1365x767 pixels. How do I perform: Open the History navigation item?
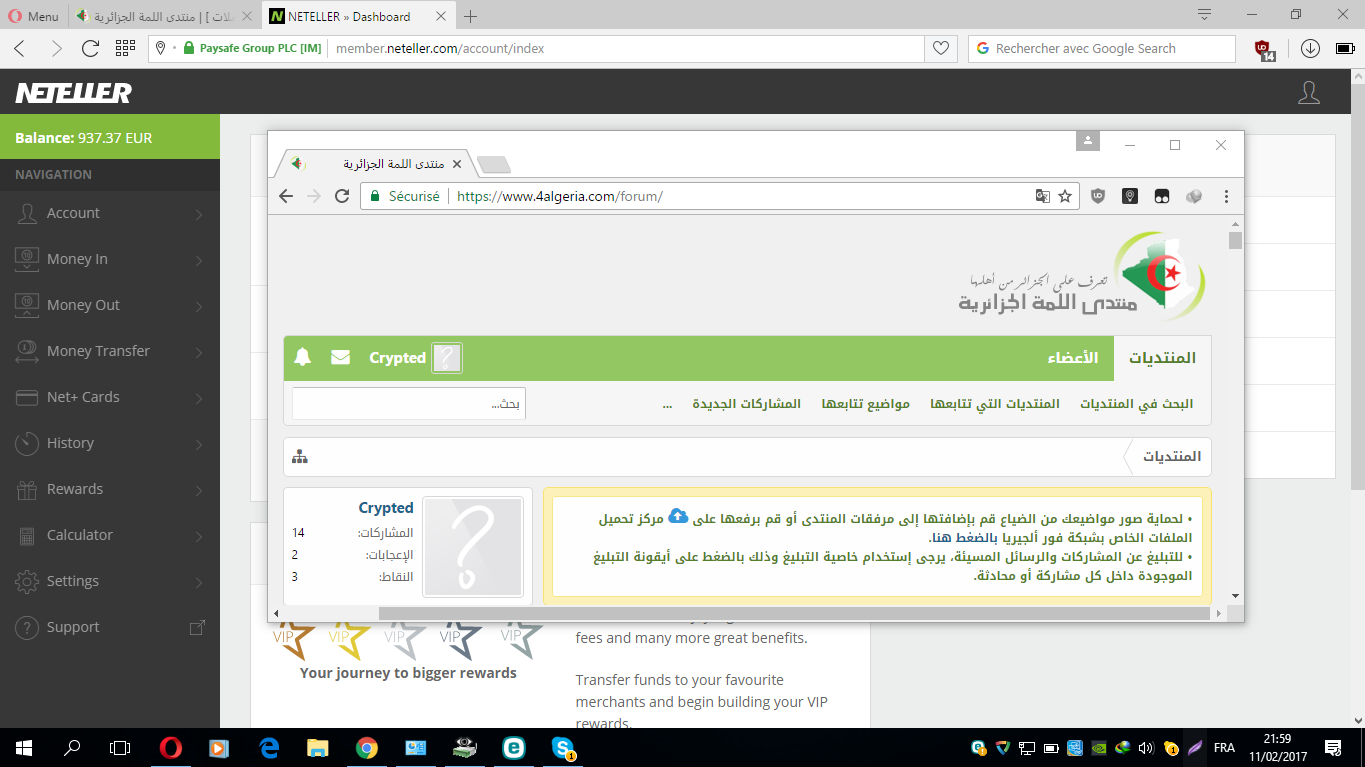coord(110,443)
